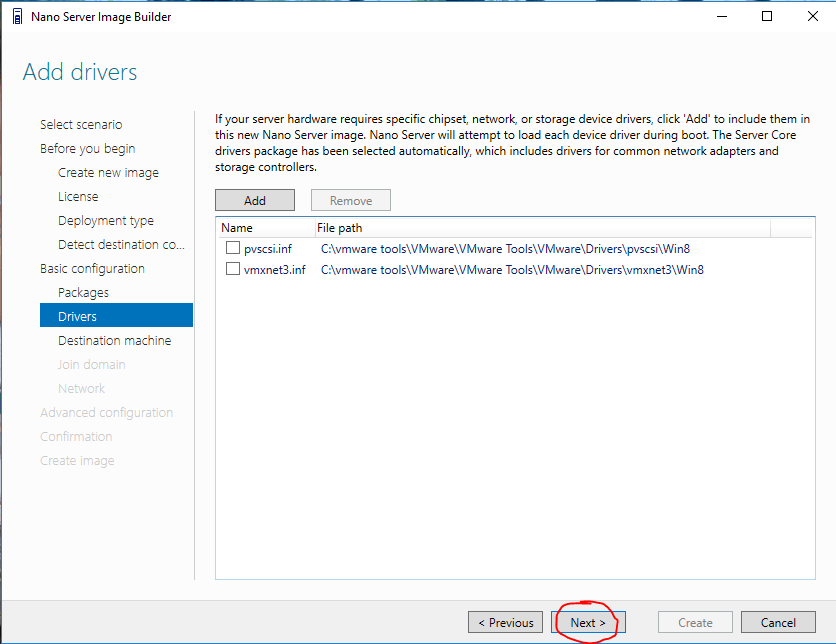Jump to Create new image step
Viewport: 836px width, 644px height.
click(x=108, y=173)
